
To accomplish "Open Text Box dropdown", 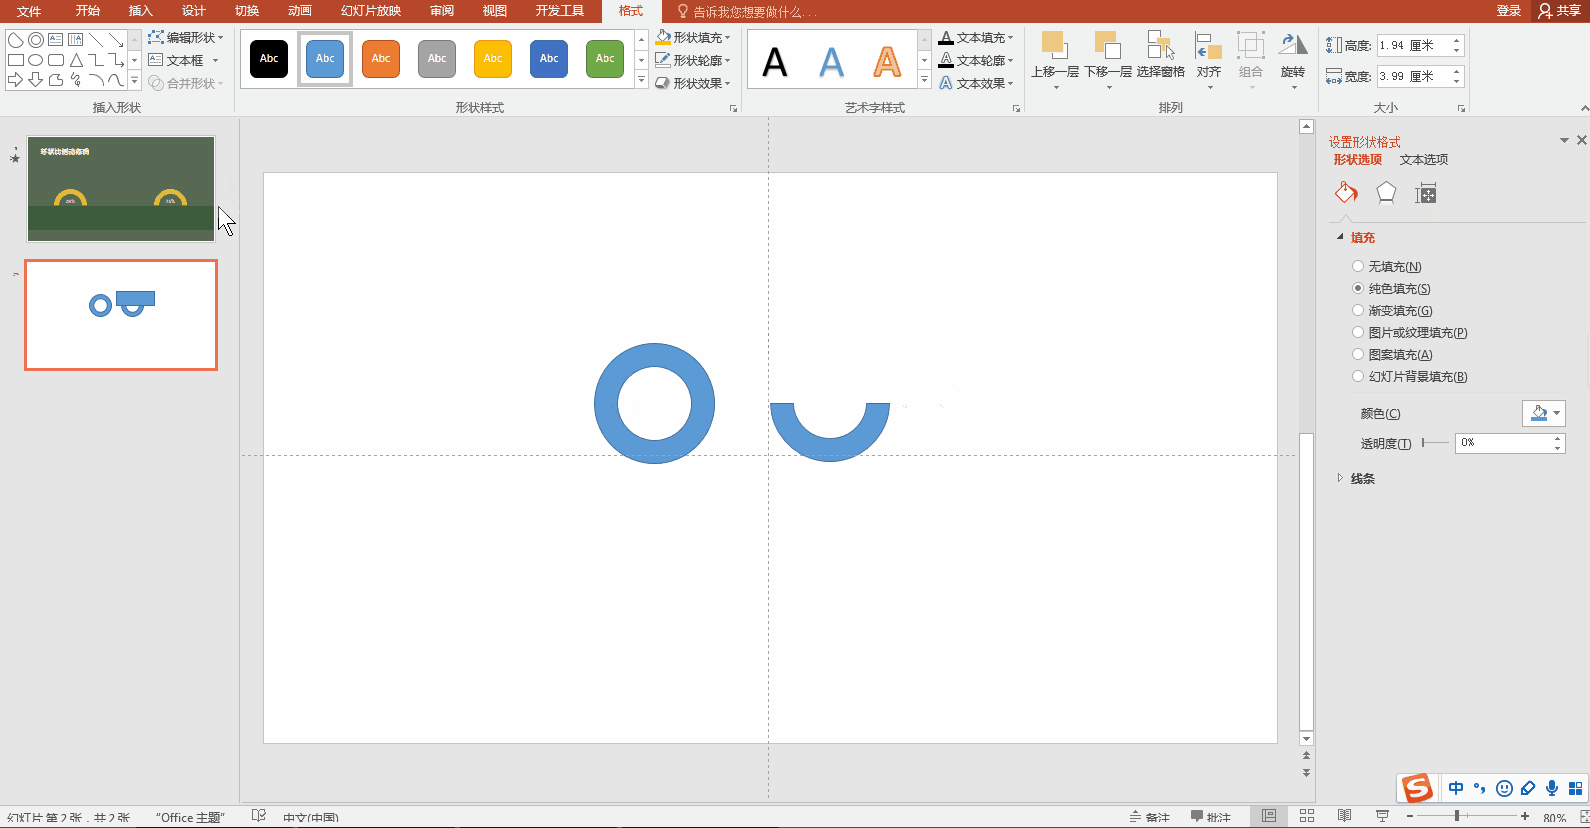I will pyautogui.click(x=184, y=60).
